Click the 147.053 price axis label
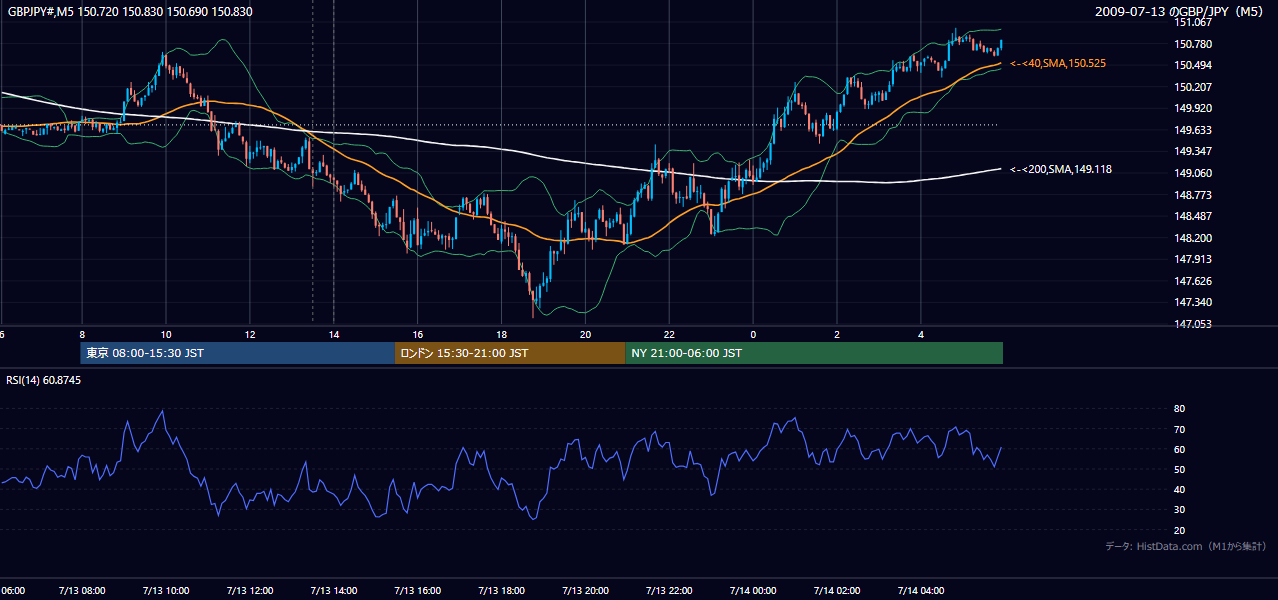The width and height of the screenshot is (1278, 600). (x=1193, y=324)
